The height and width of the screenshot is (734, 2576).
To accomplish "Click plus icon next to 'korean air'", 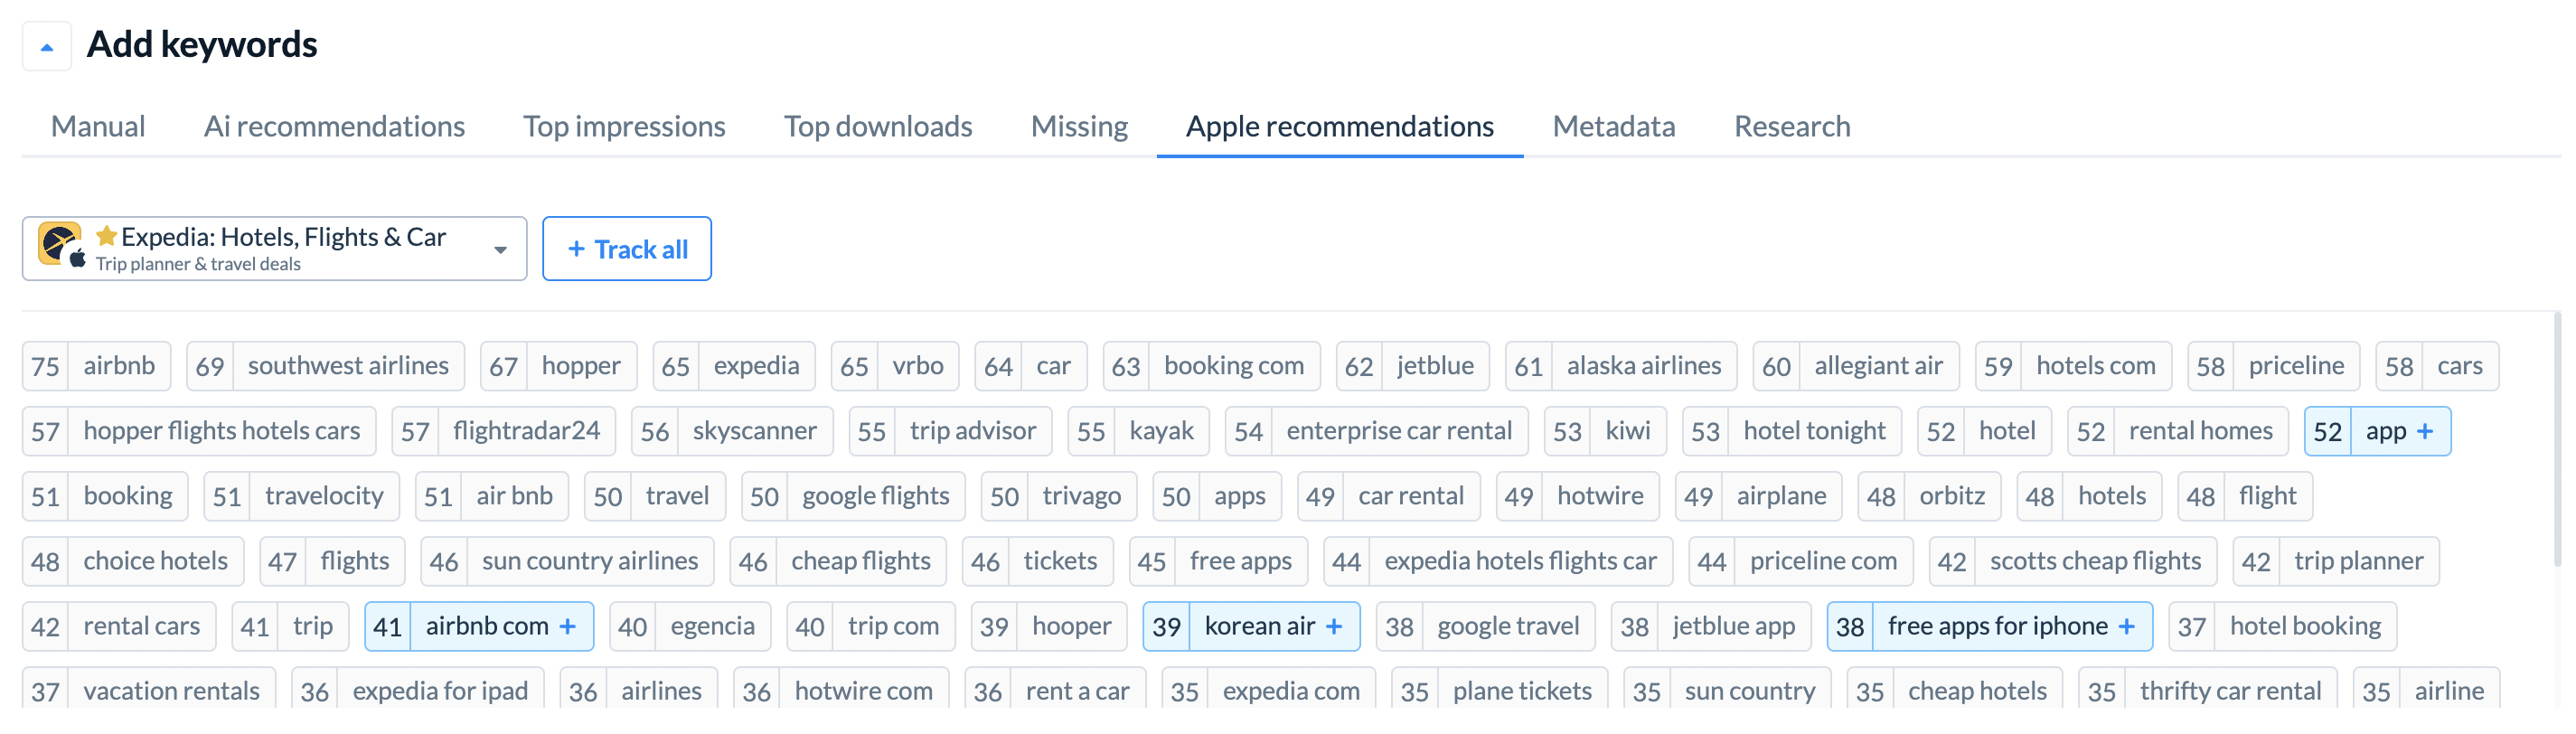I will click(1334, 626).
